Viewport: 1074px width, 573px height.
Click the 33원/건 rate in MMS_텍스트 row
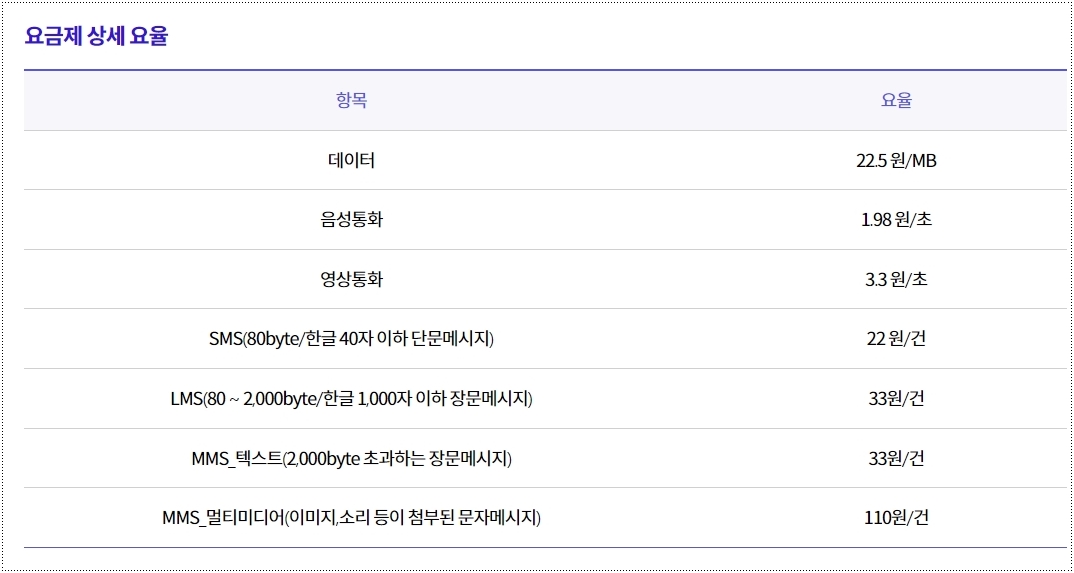pos(896,459)
